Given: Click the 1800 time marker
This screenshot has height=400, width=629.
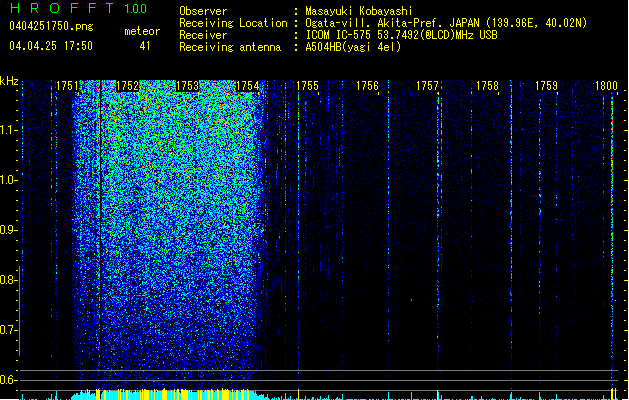Looking at the screenshot, I should tap(606, 86).
